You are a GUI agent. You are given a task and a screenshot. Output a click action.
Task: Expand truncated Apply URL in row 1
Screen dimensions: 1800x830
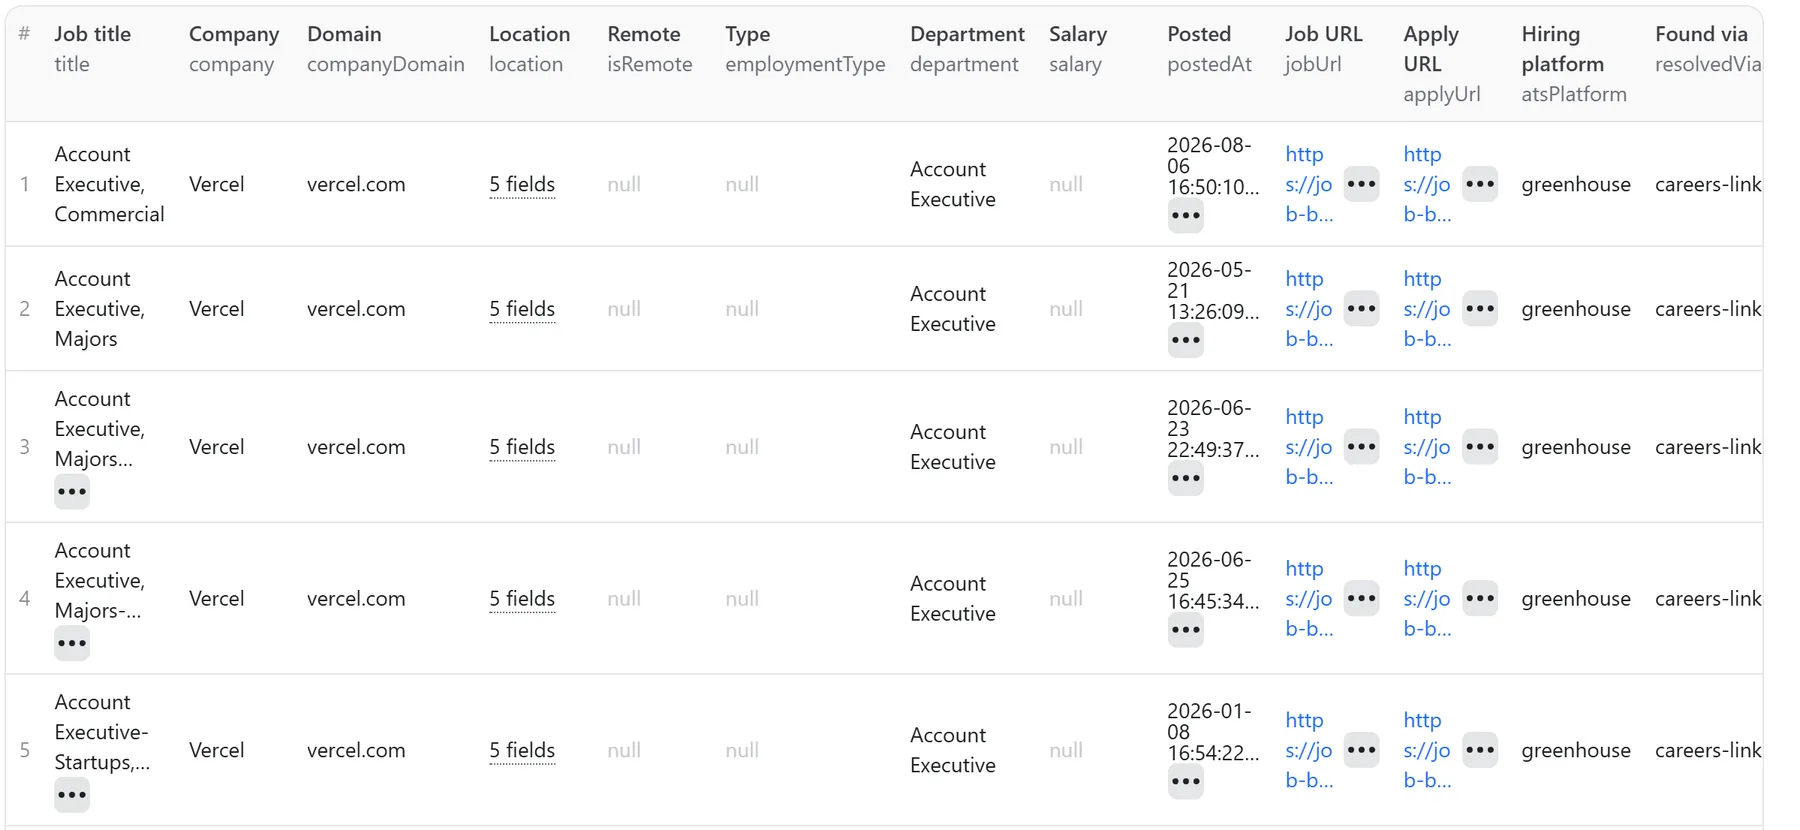point(1479,184)
